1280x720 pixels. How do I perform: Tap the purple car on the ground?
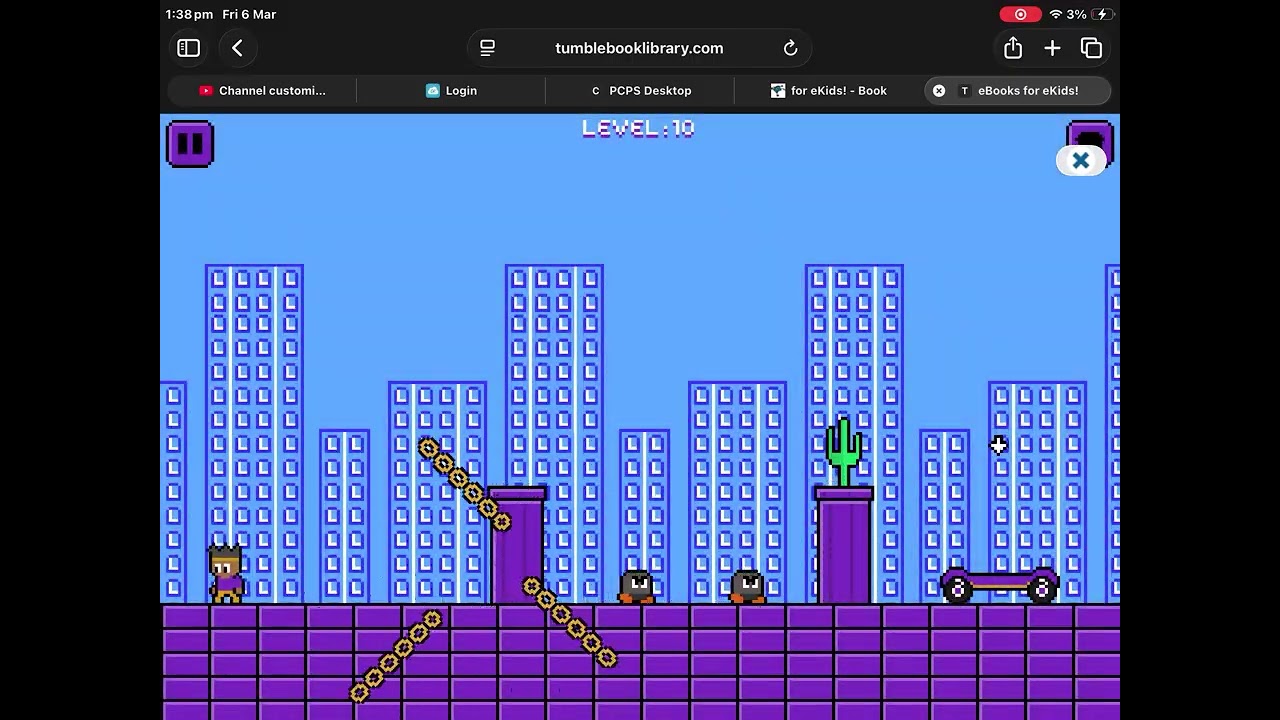[999, 584]
